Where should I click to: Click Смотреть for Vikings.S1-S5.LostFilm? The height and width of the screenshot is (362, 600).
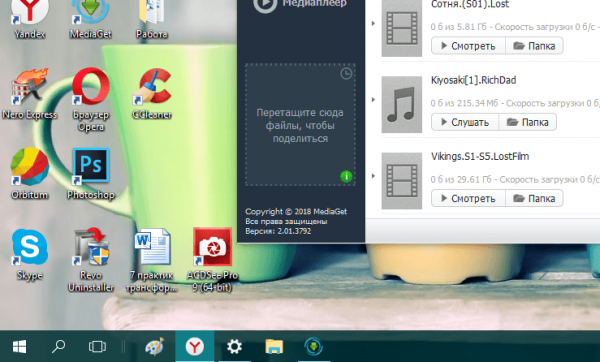(468, 198)
